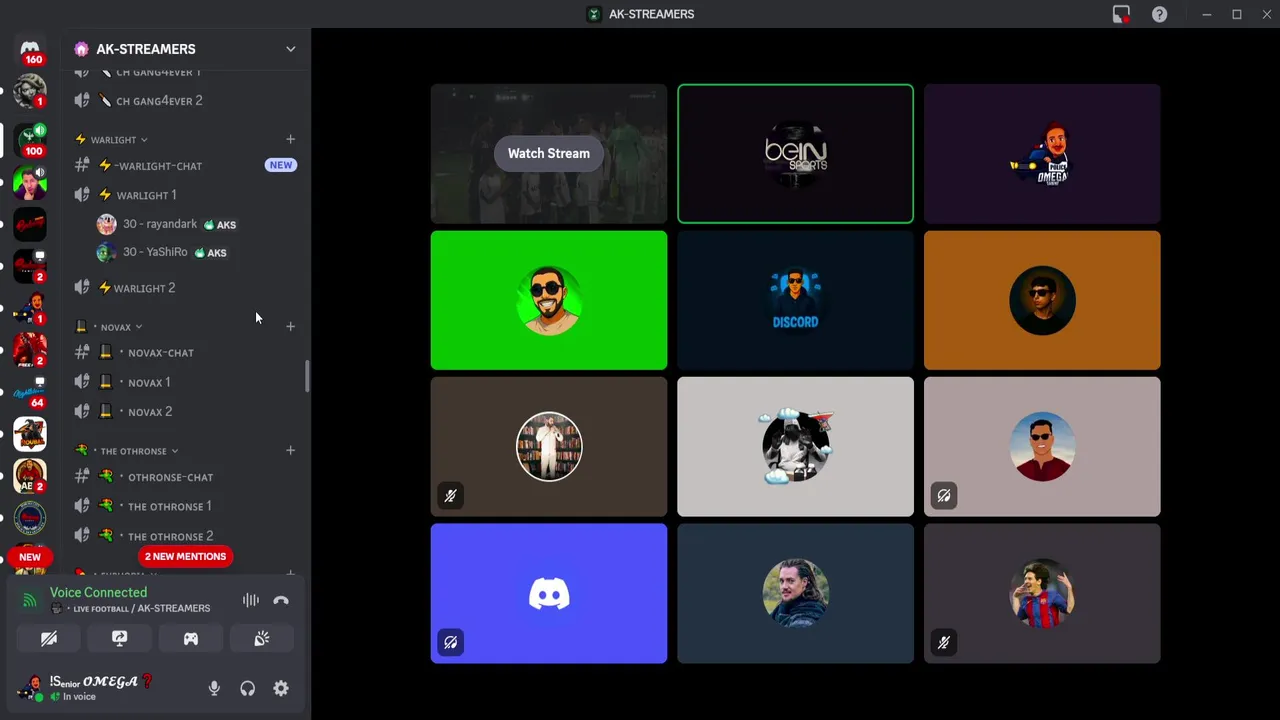Open NOVAX-CHAT text channel
The image size is (1280, 720).
[x=185, y=353]
